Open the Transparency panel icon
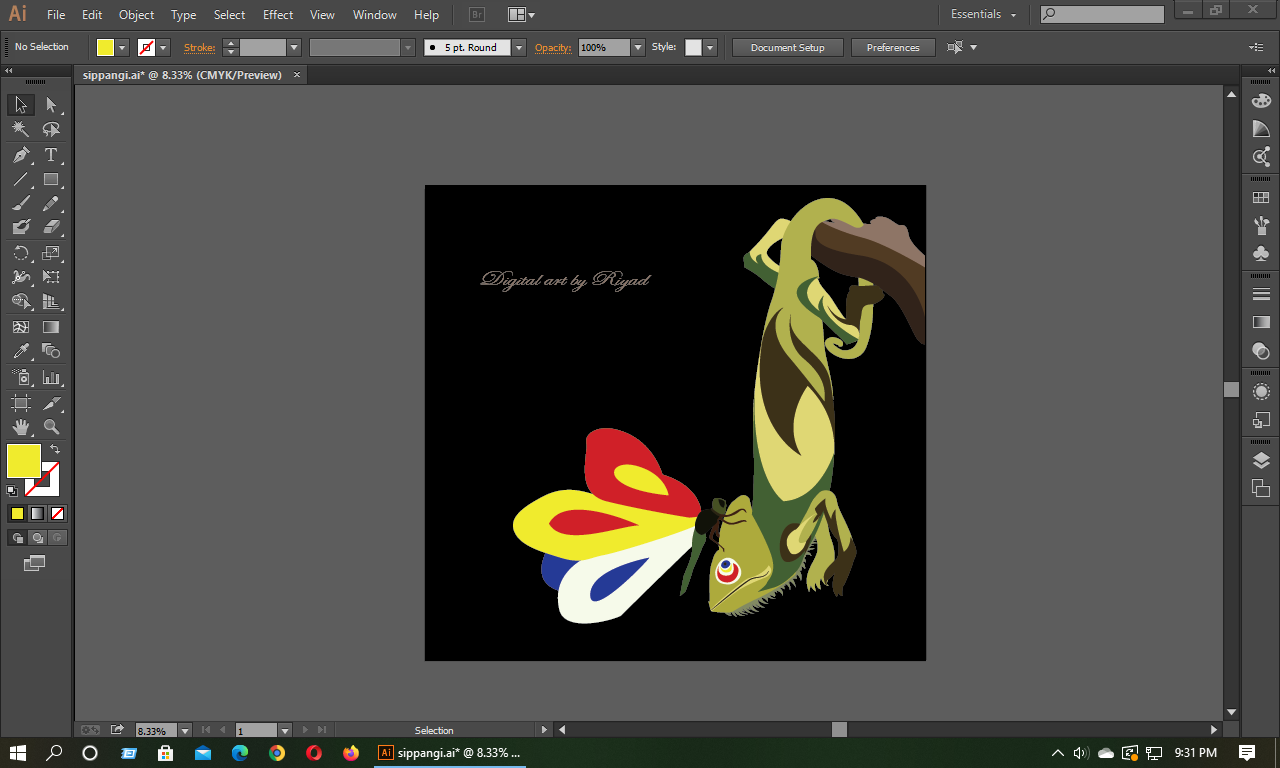 click(1261, 351)
